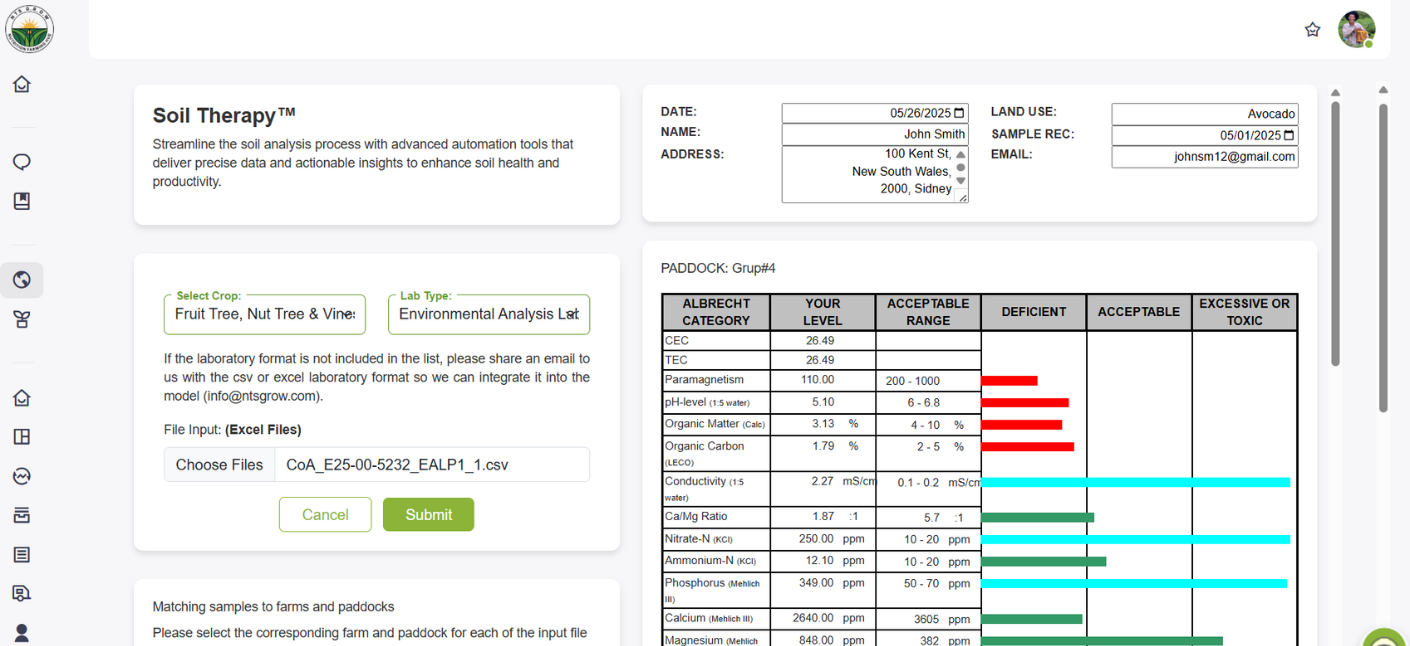Image resolution: width=1410 pixels, height=646 pixels.
Task: Click the page vertical scrollbar
Action: [x=1383, y=258]
